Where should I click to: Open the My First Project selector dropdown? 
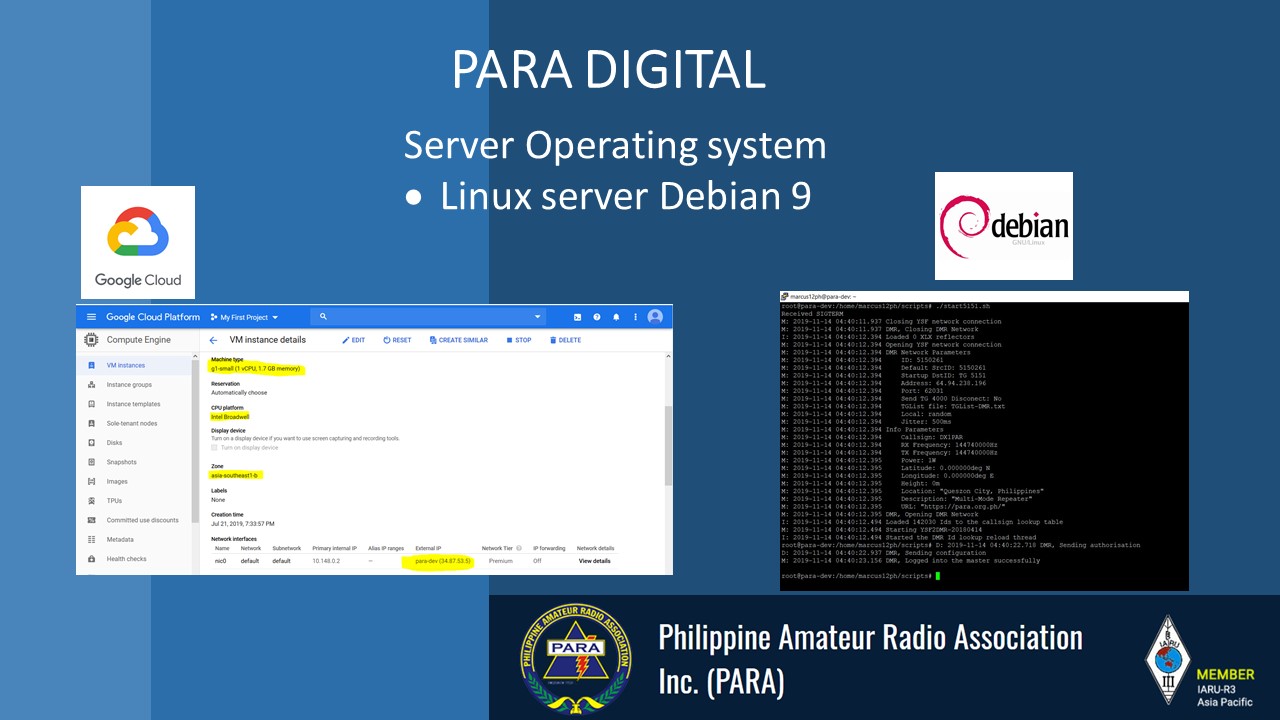244,317
